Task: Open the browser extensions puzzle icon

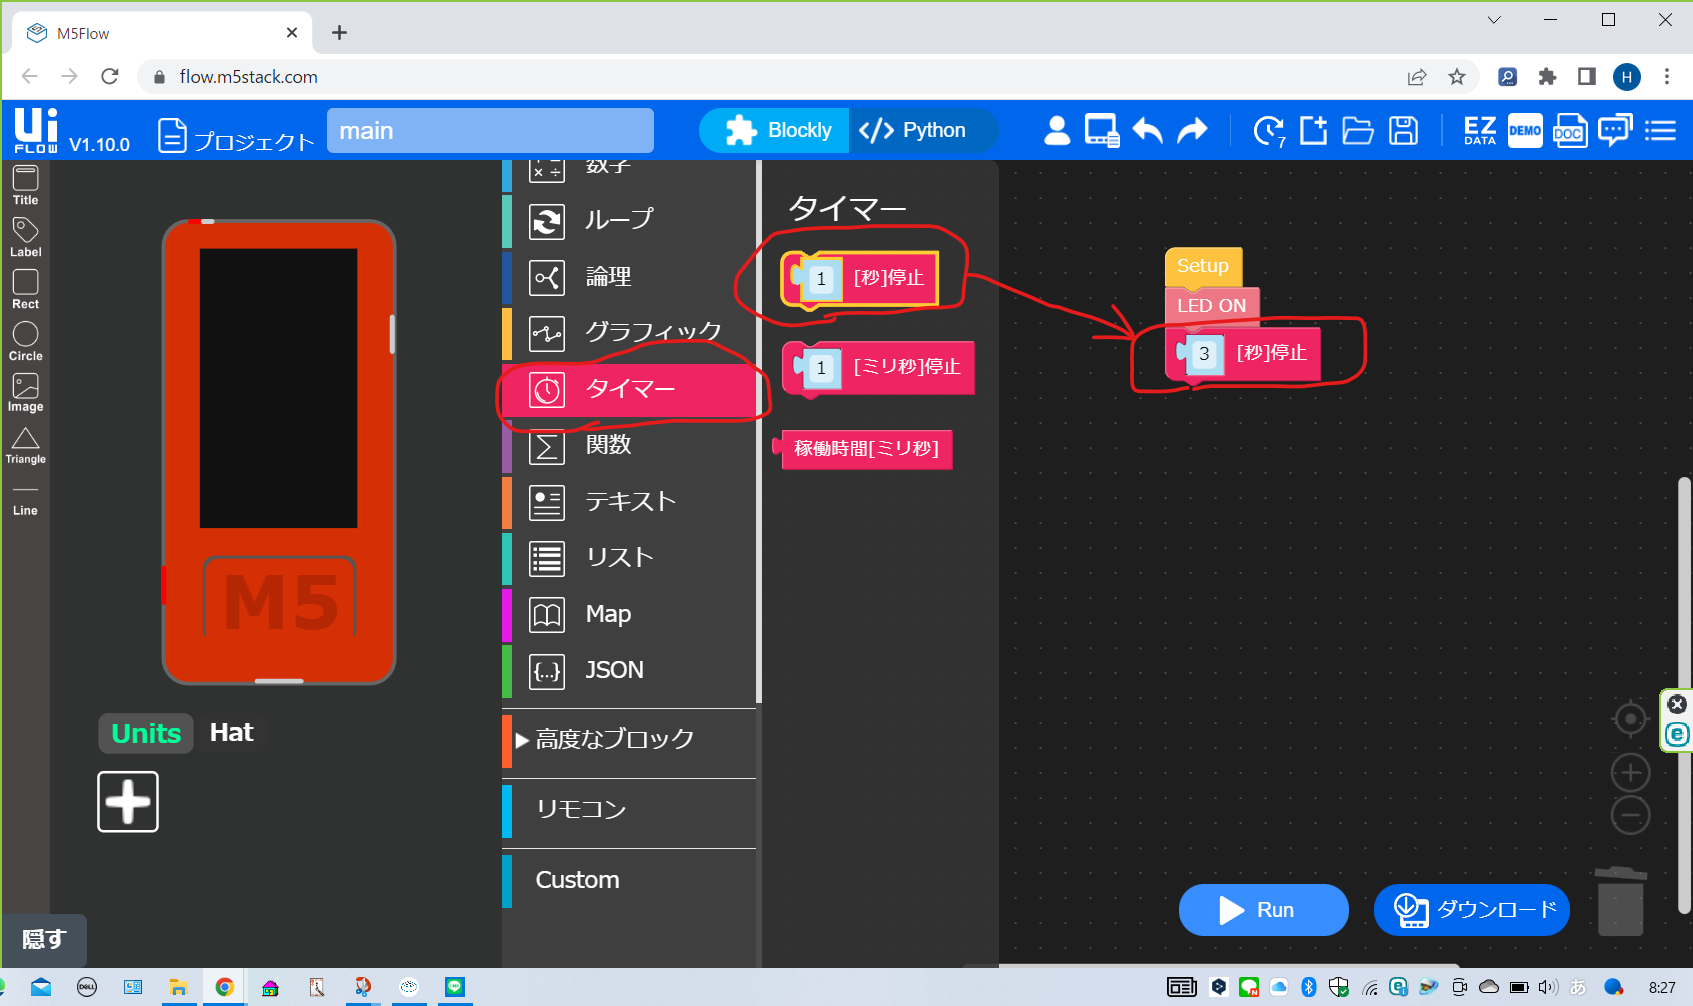Action: tap(1547, 77)
